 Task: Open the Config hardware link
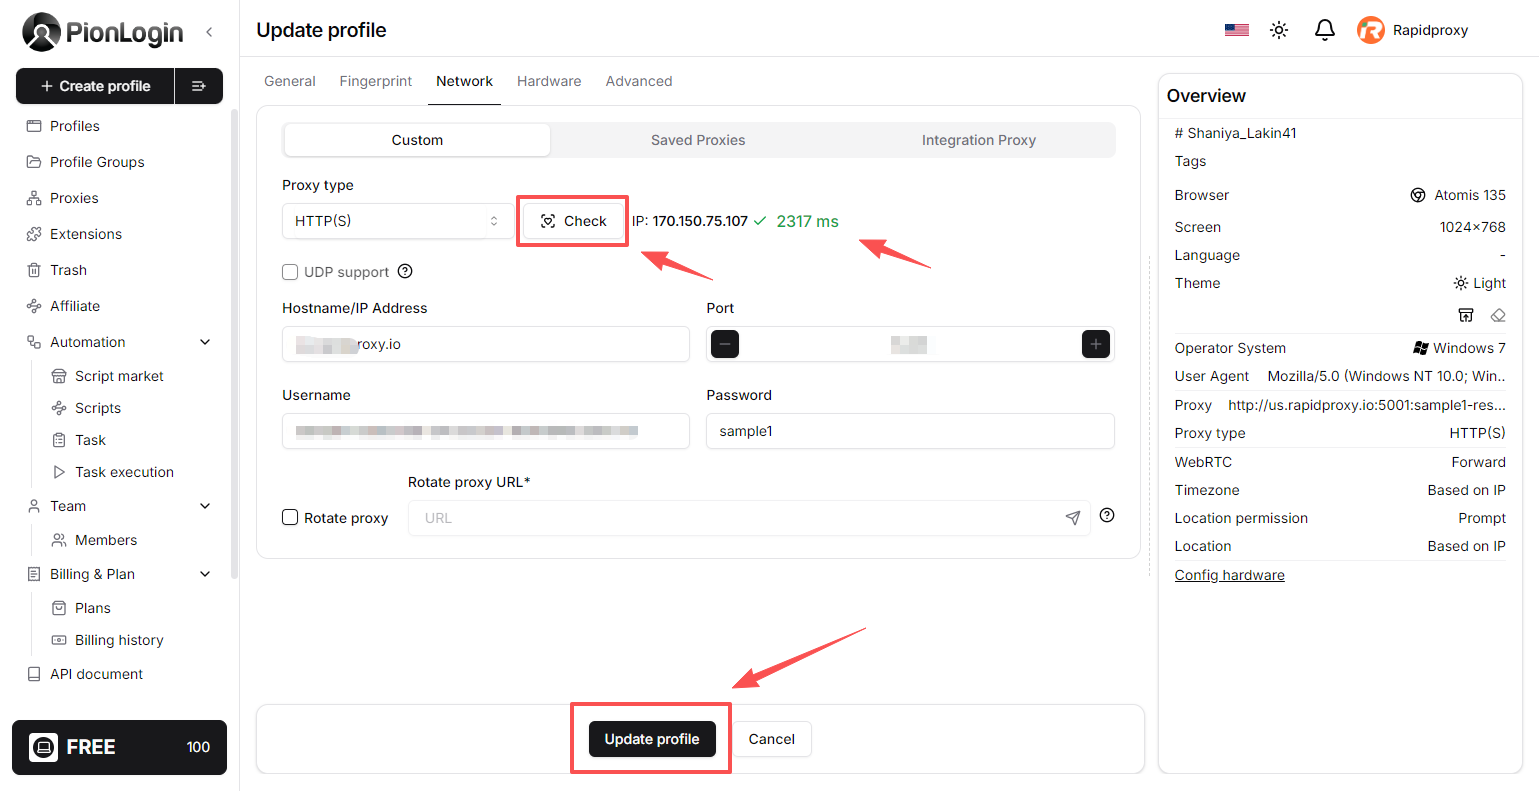pos(1229,575)
